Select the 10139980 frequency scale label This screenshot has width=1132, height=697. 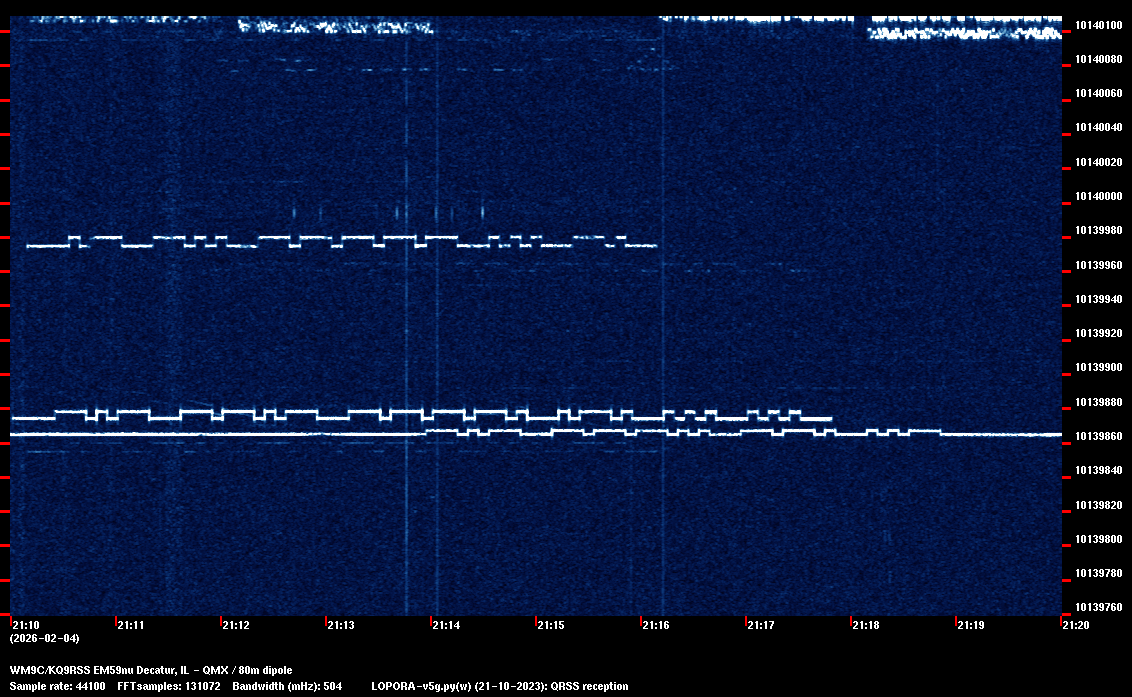(x=1098, y=230)
